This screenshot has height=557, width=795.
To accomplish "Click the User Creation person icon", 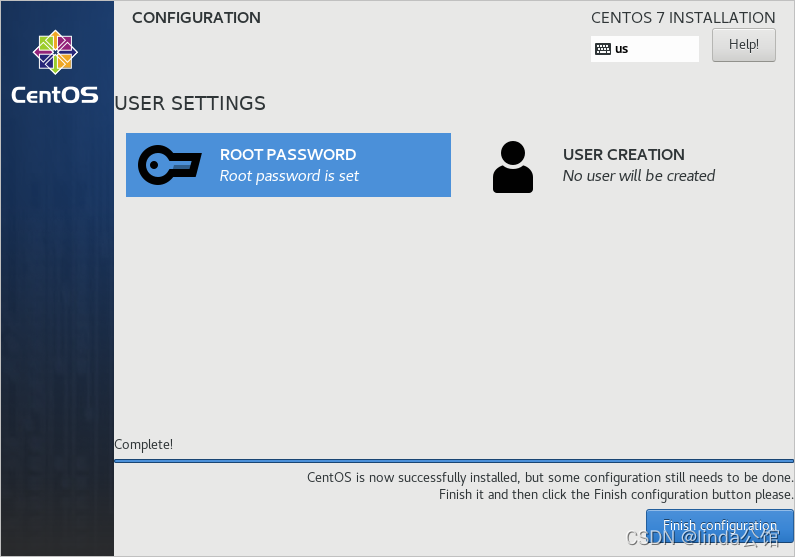I will pos(513,167).
